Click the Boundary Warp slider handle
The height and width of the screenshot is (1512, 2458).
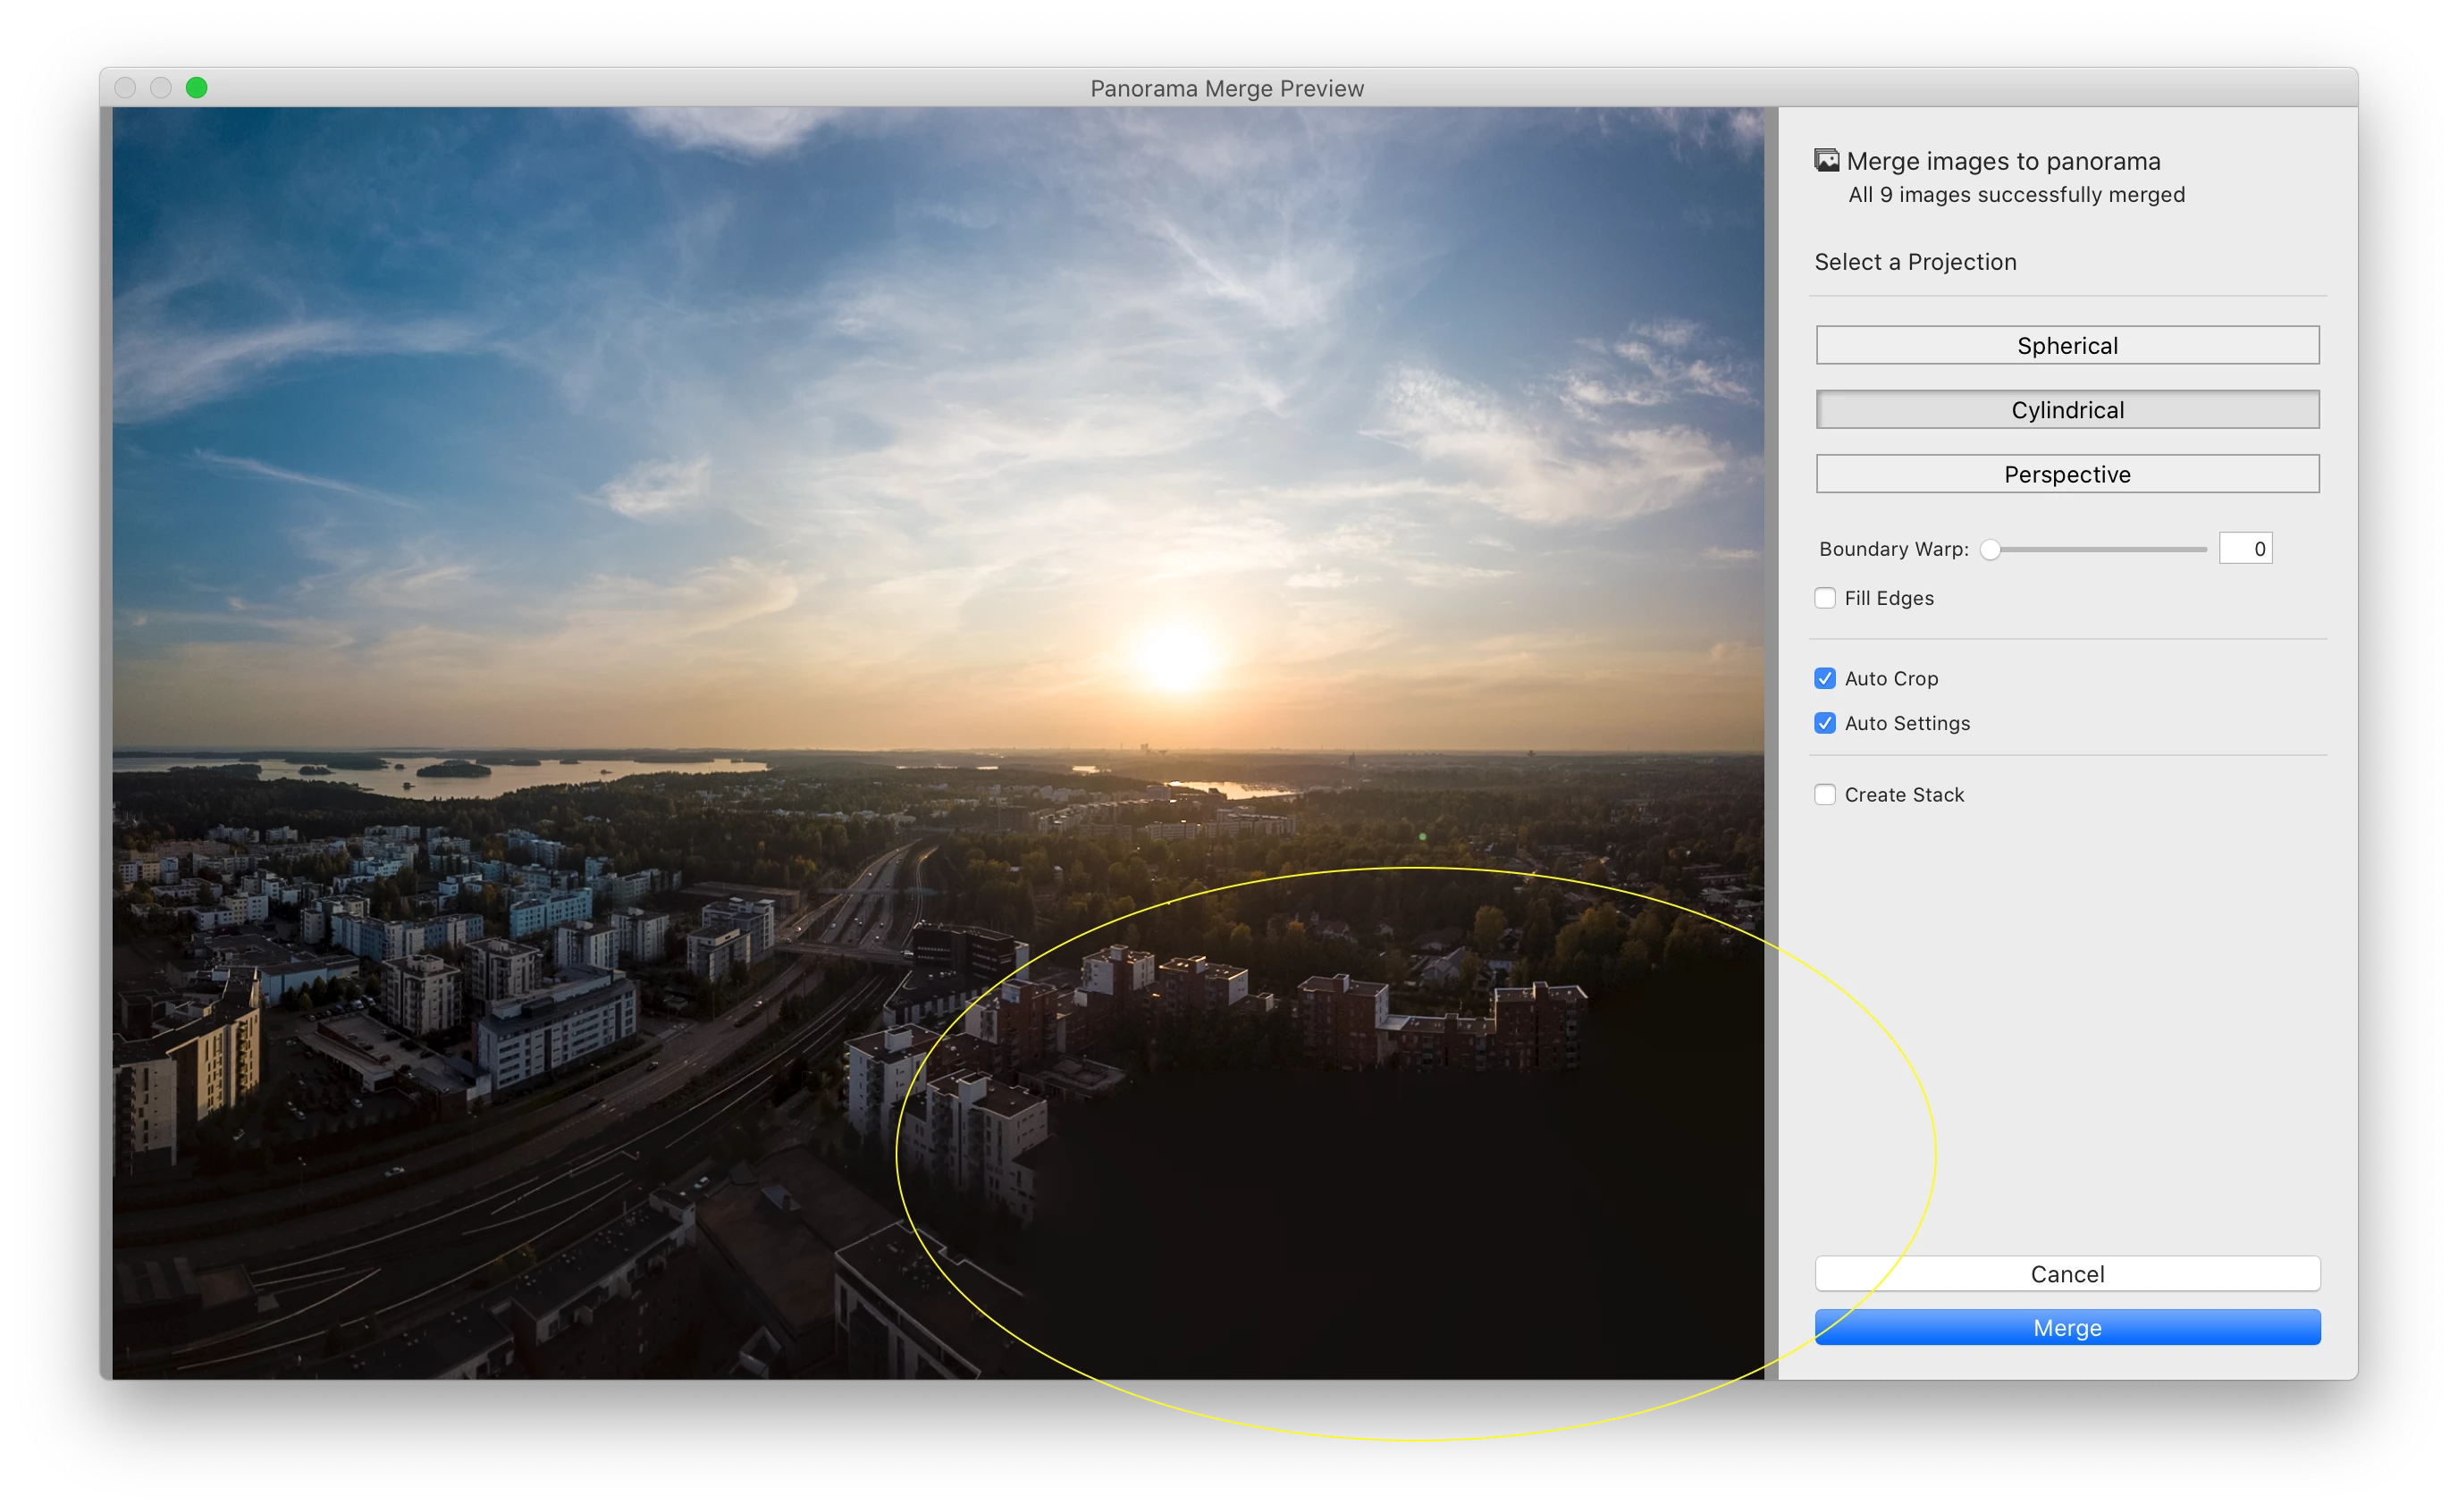coord(1990,549)
